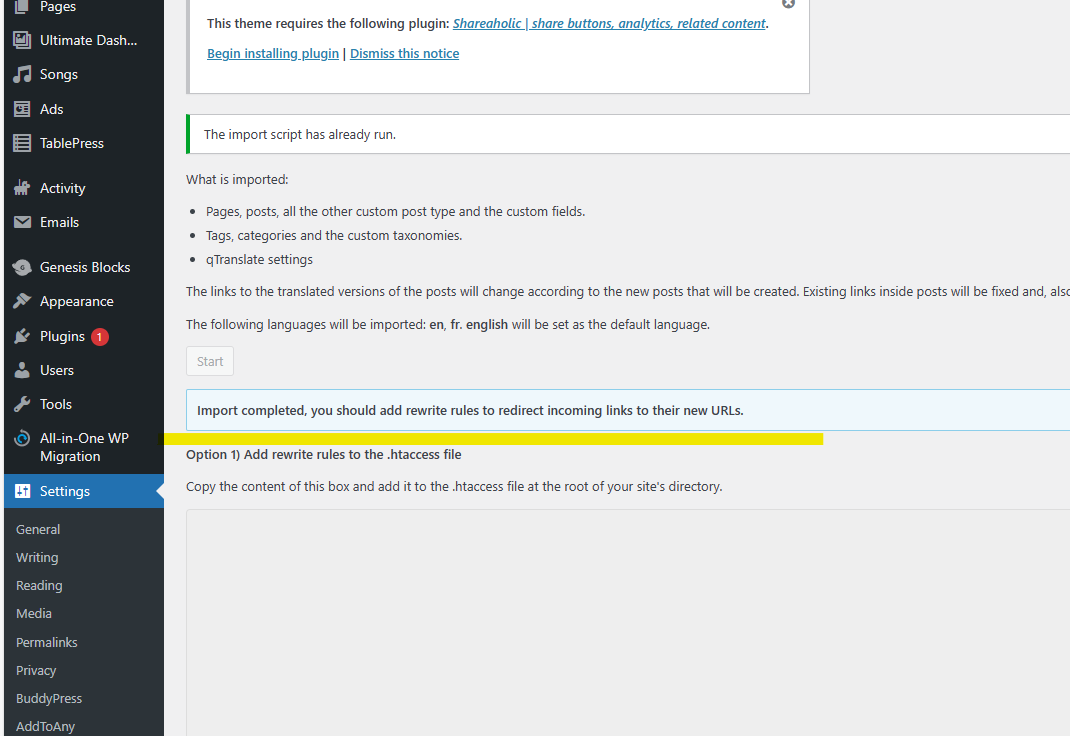Viewport: 1070px width, 736px height.
Task: Open the Shareaholic plugin link
Action: (609, 24)
